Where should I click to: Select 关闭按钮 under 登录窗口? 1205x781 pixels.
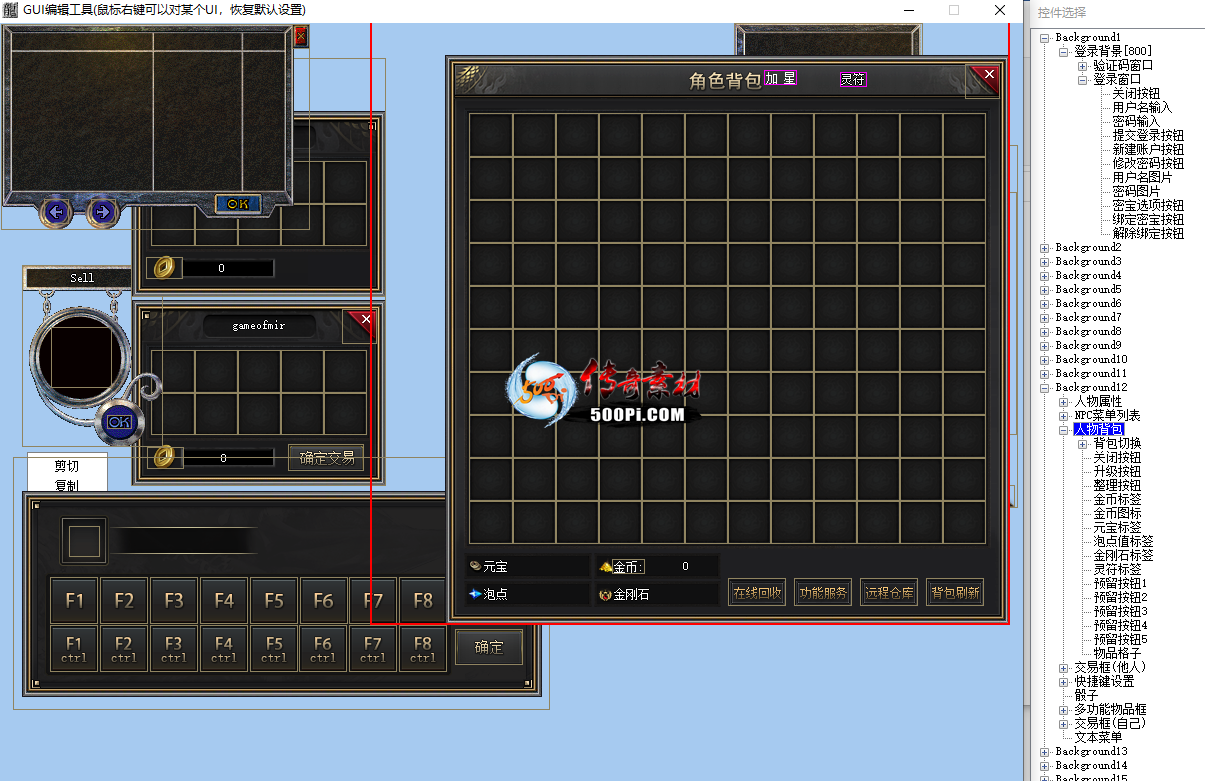coord(1136,93)
